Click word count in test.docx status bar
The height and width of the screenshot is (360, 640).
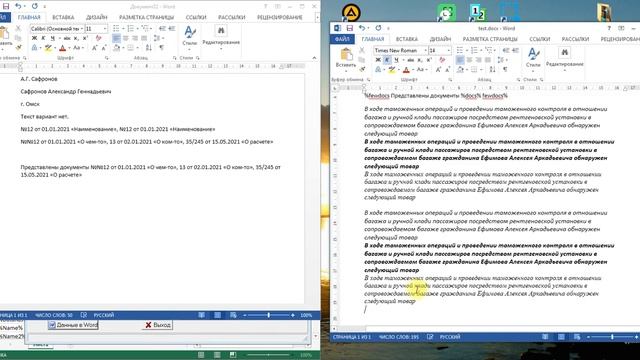[x=399, y=337]
